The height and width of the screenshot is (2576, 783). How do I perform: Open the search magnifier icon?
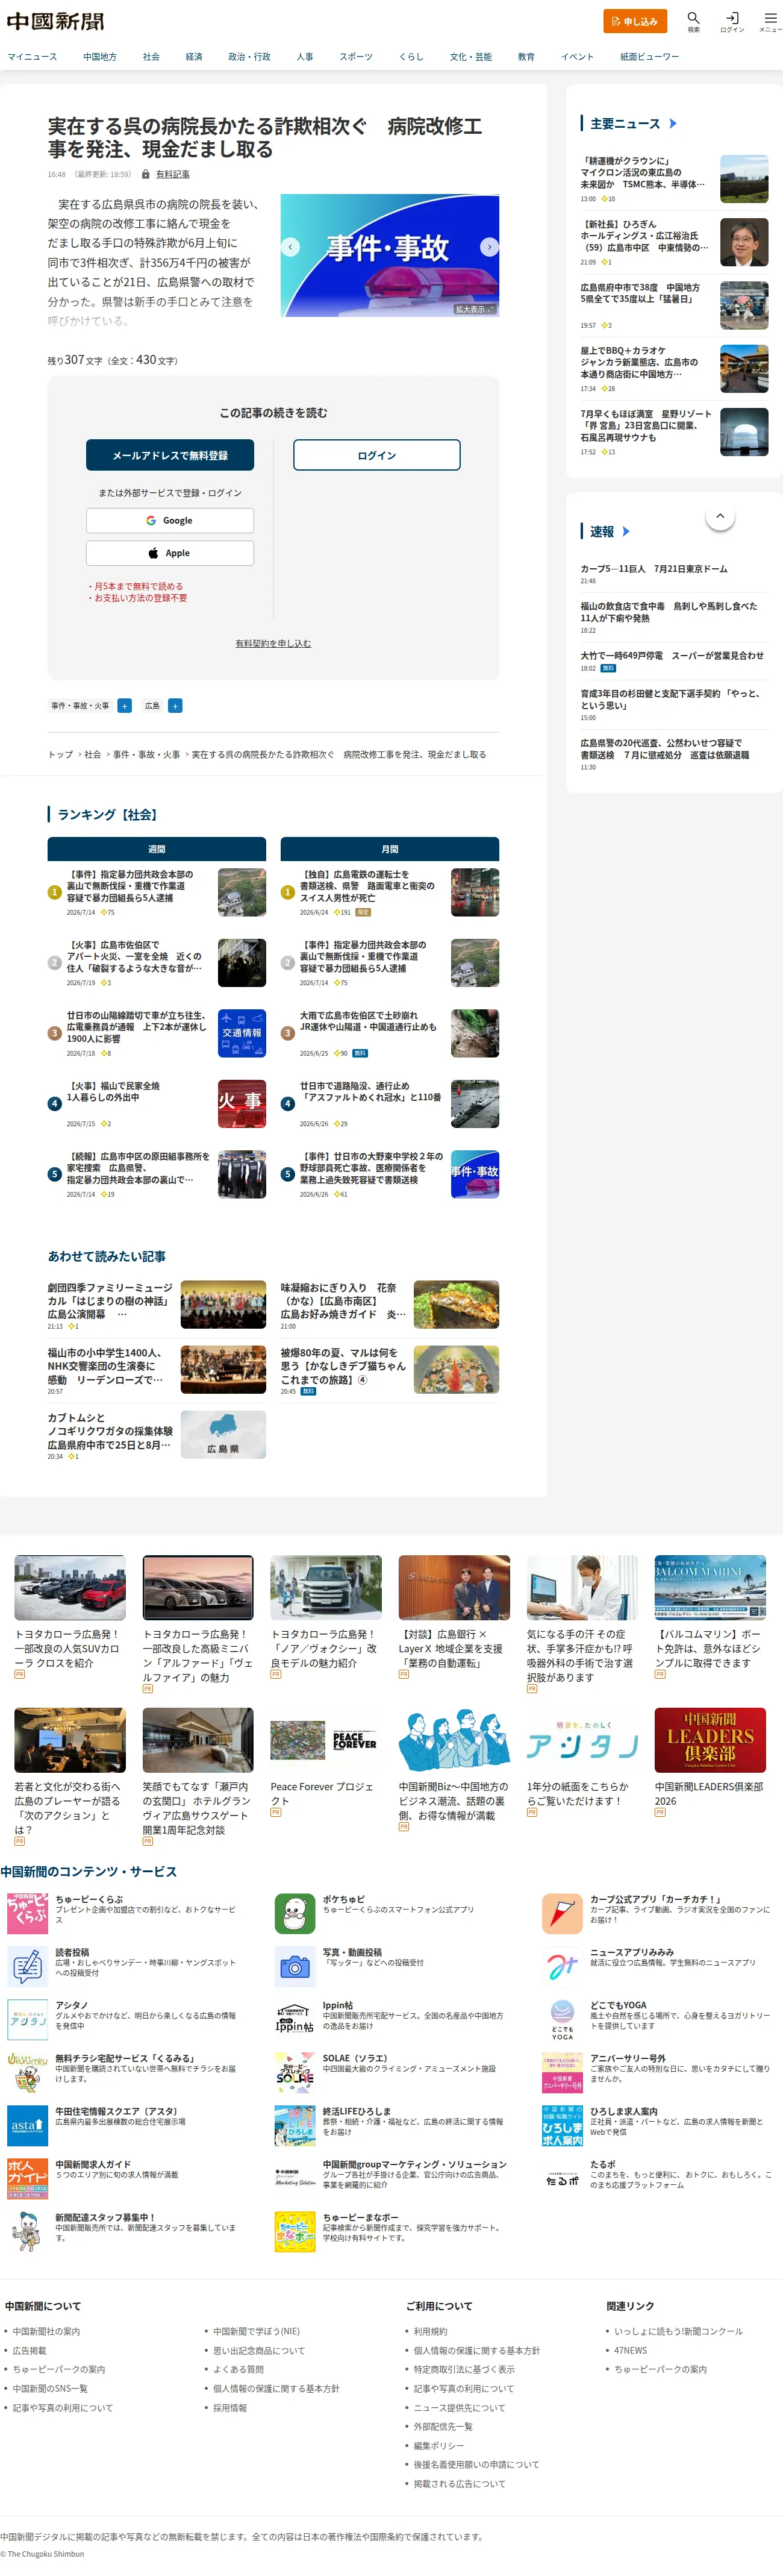[693, 18]
